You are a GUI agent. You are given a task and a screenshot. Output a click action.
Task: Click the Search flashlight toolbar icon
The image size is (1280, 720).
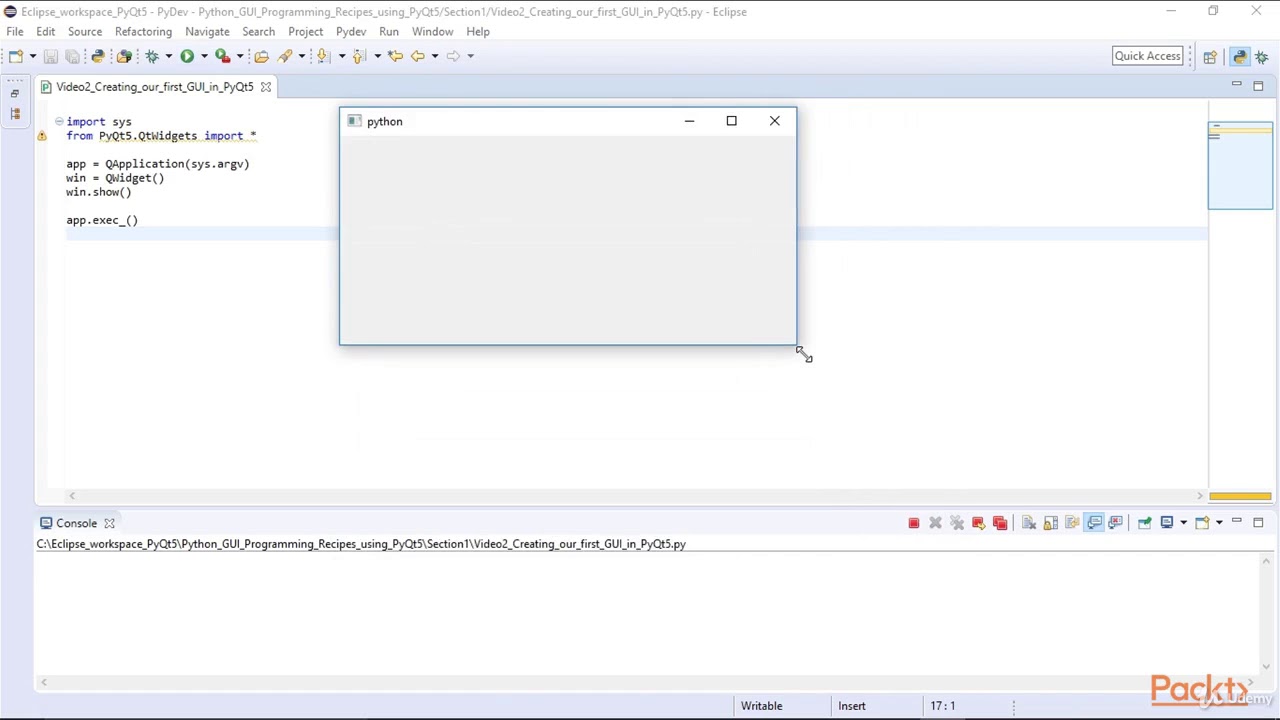(x=285, y=56)
